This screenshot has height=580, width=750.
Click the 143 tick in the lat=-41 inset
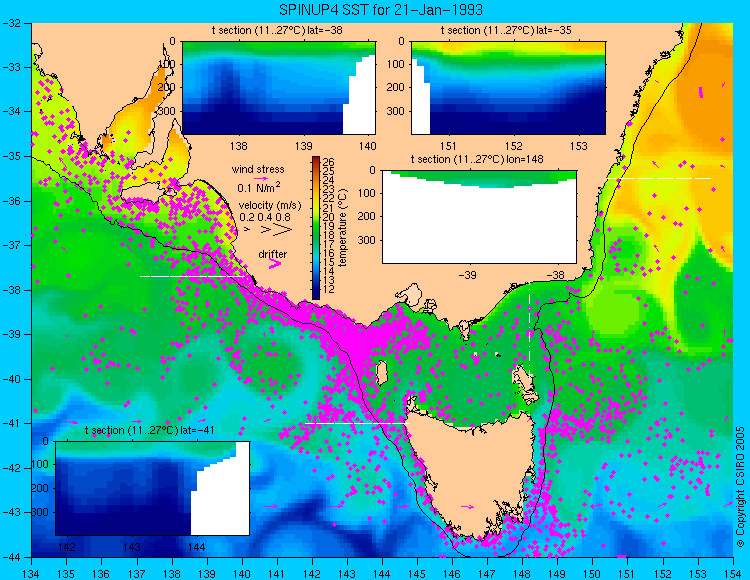(x=132, y=547)
